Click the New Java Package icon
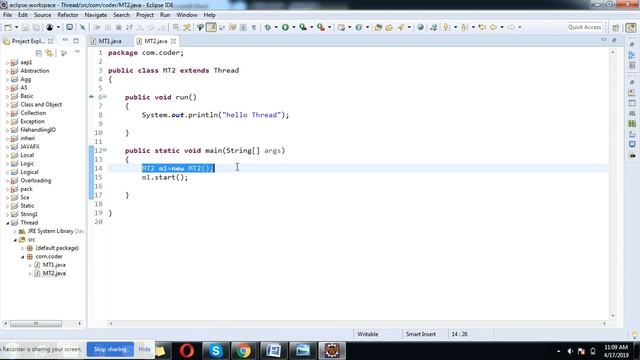The height and width of the screenshot is (360, 640). click(x=341, y=27)
